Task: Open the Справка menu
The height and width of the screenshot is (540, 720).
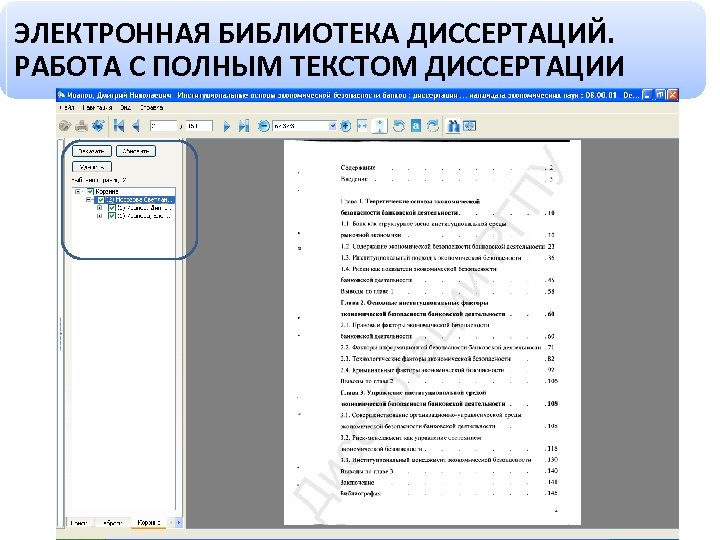Action: [x=152, y=107]
